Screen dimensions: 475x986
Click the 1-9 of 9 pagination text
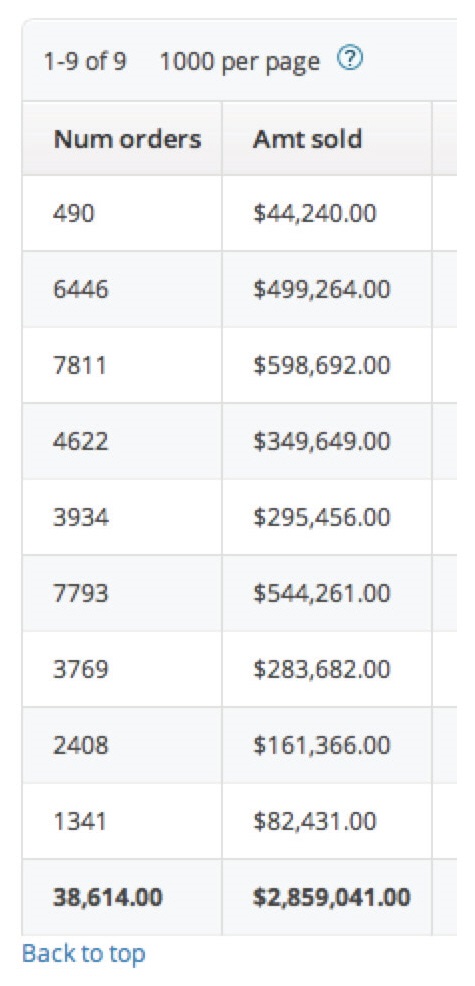click(85, 62)
